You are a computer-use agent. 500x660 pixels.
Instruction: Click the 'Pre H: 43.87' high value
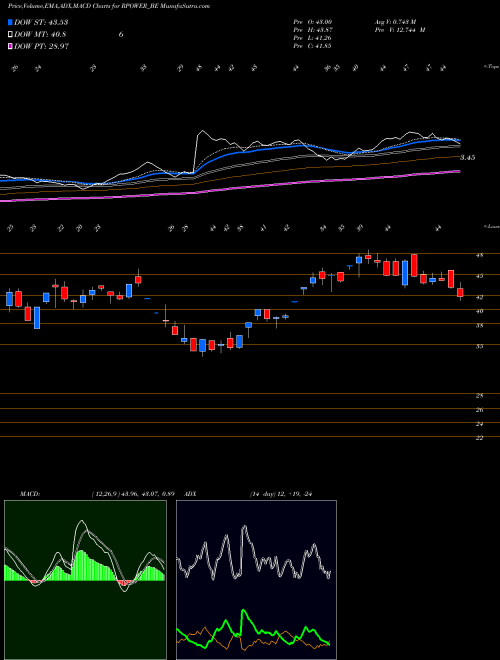pyautogui.click(x=313, y=30)
